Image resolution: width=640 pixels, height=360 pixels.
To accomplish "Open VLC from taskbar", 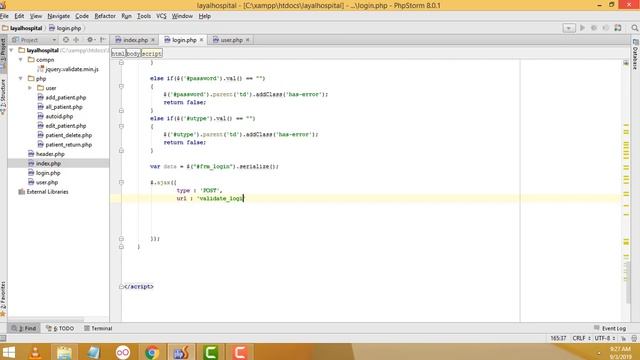I will [36, 352].
